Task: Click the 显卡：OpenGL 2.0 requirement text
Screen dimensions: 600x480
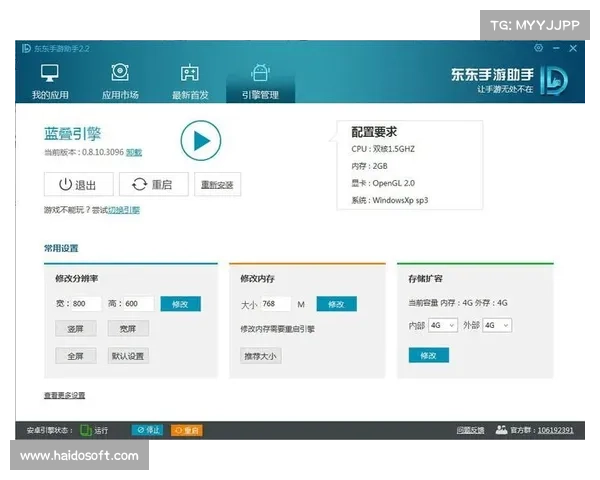Action: coord(383,183)
